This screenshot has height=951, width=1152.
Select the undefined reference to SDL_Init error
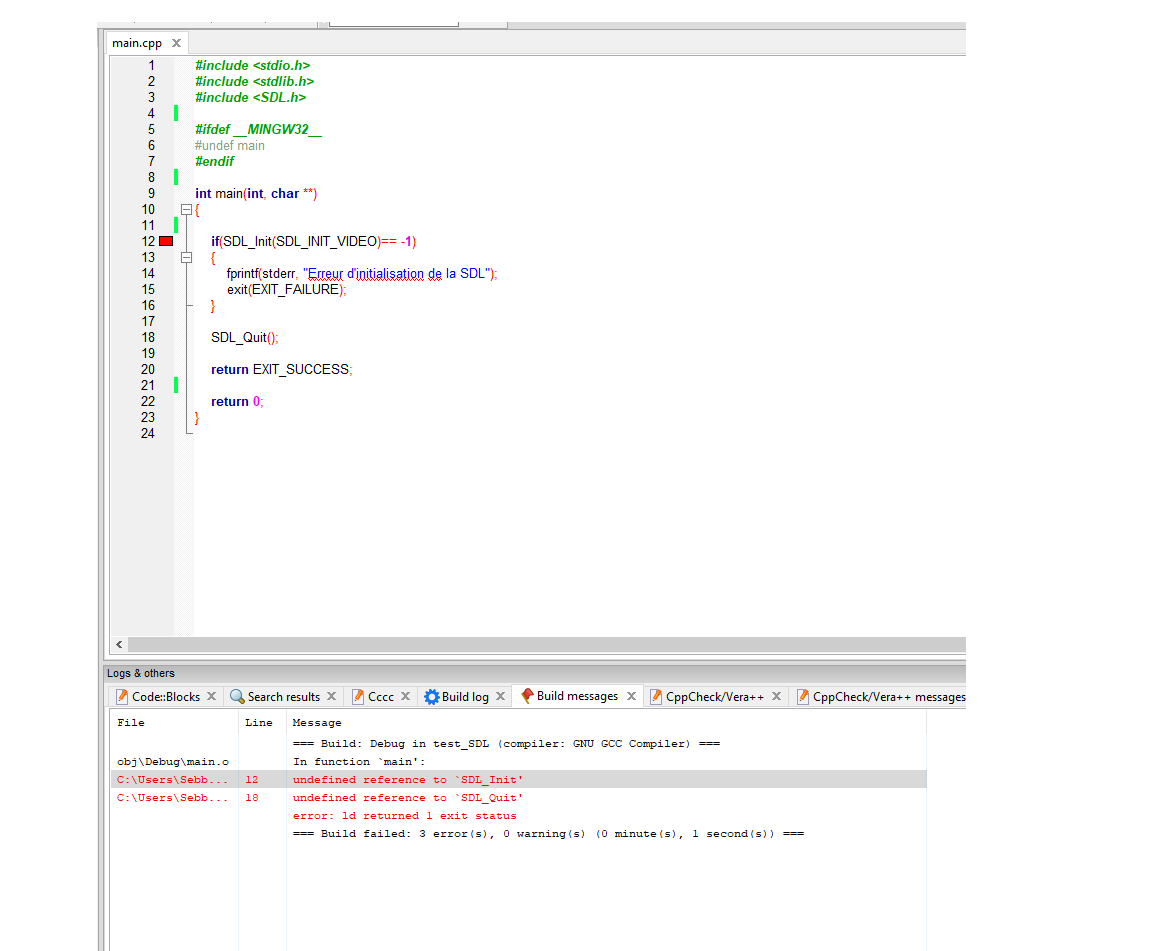coord(408,780)
